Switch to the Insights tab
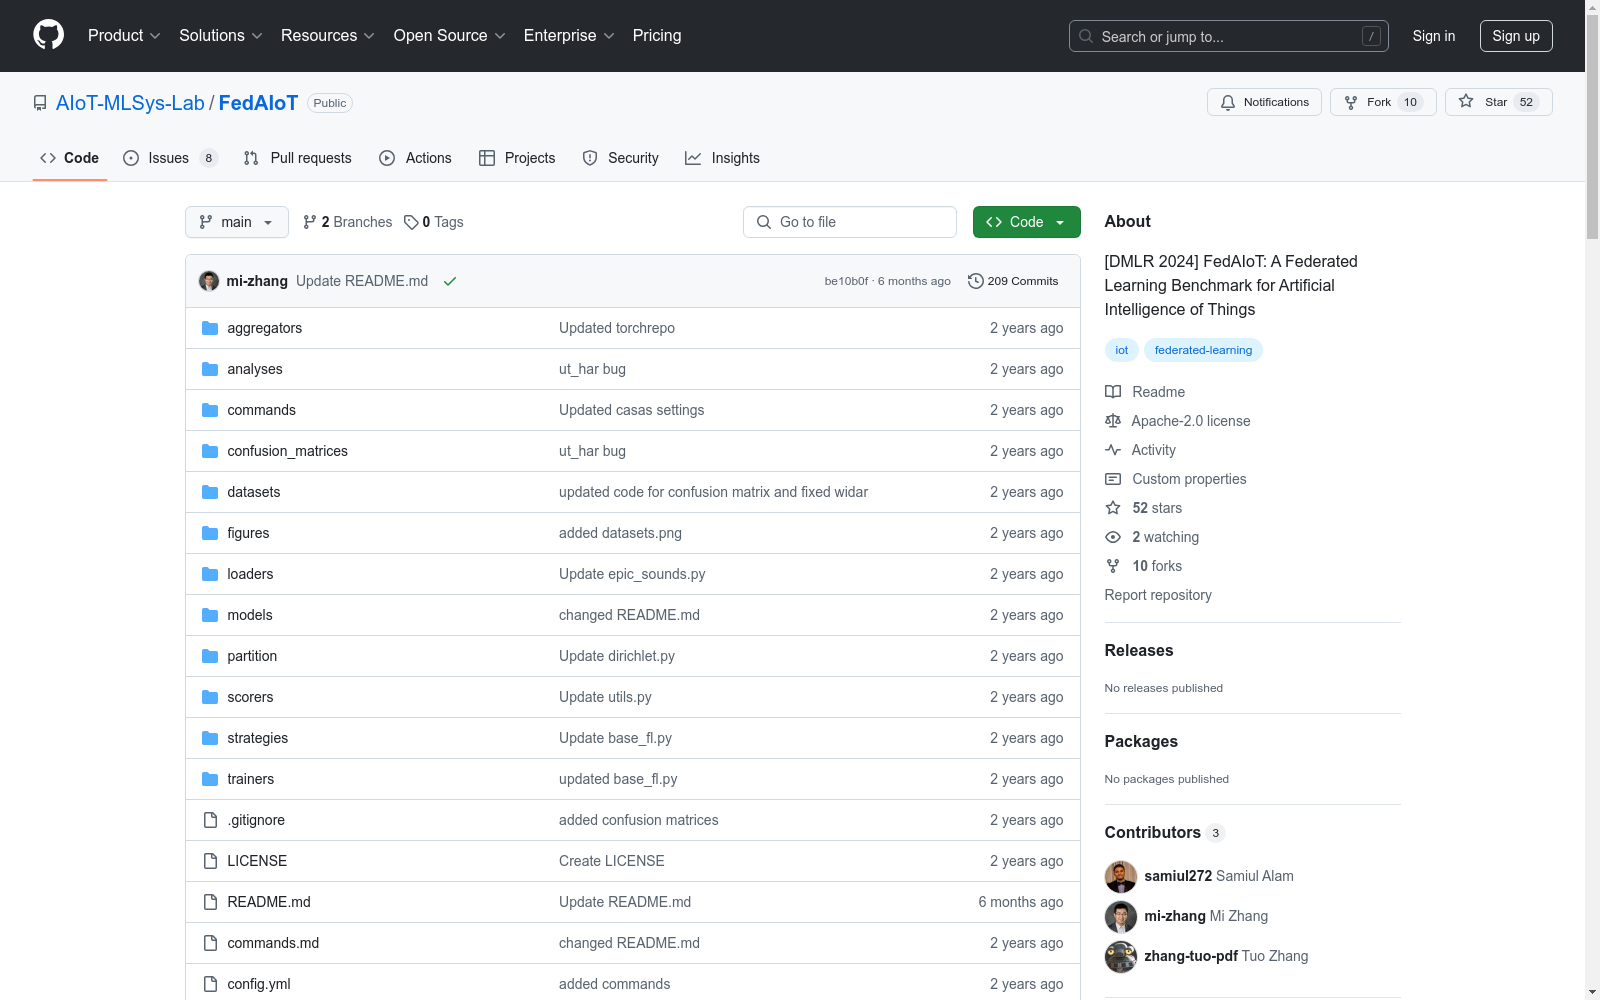This screenshot has height=1000, width=1600. click(x=722, y=158)
